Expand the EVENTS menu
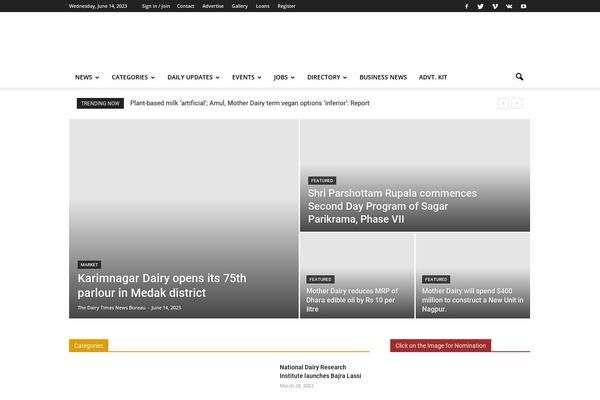The image size is (600, 400). pos(246,77)
